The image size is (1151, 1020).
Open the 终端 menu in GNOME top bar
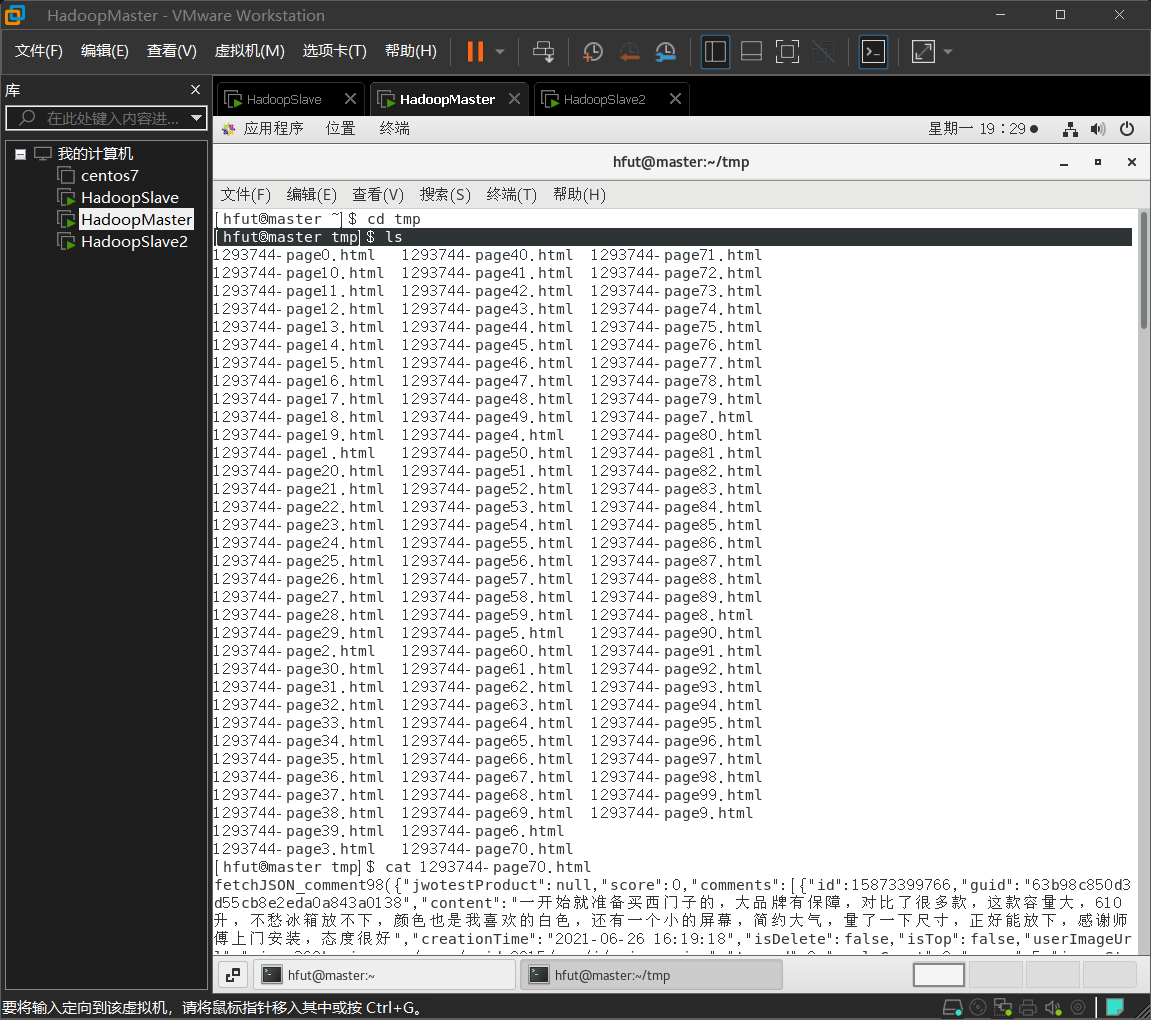[x=394, y=128]
